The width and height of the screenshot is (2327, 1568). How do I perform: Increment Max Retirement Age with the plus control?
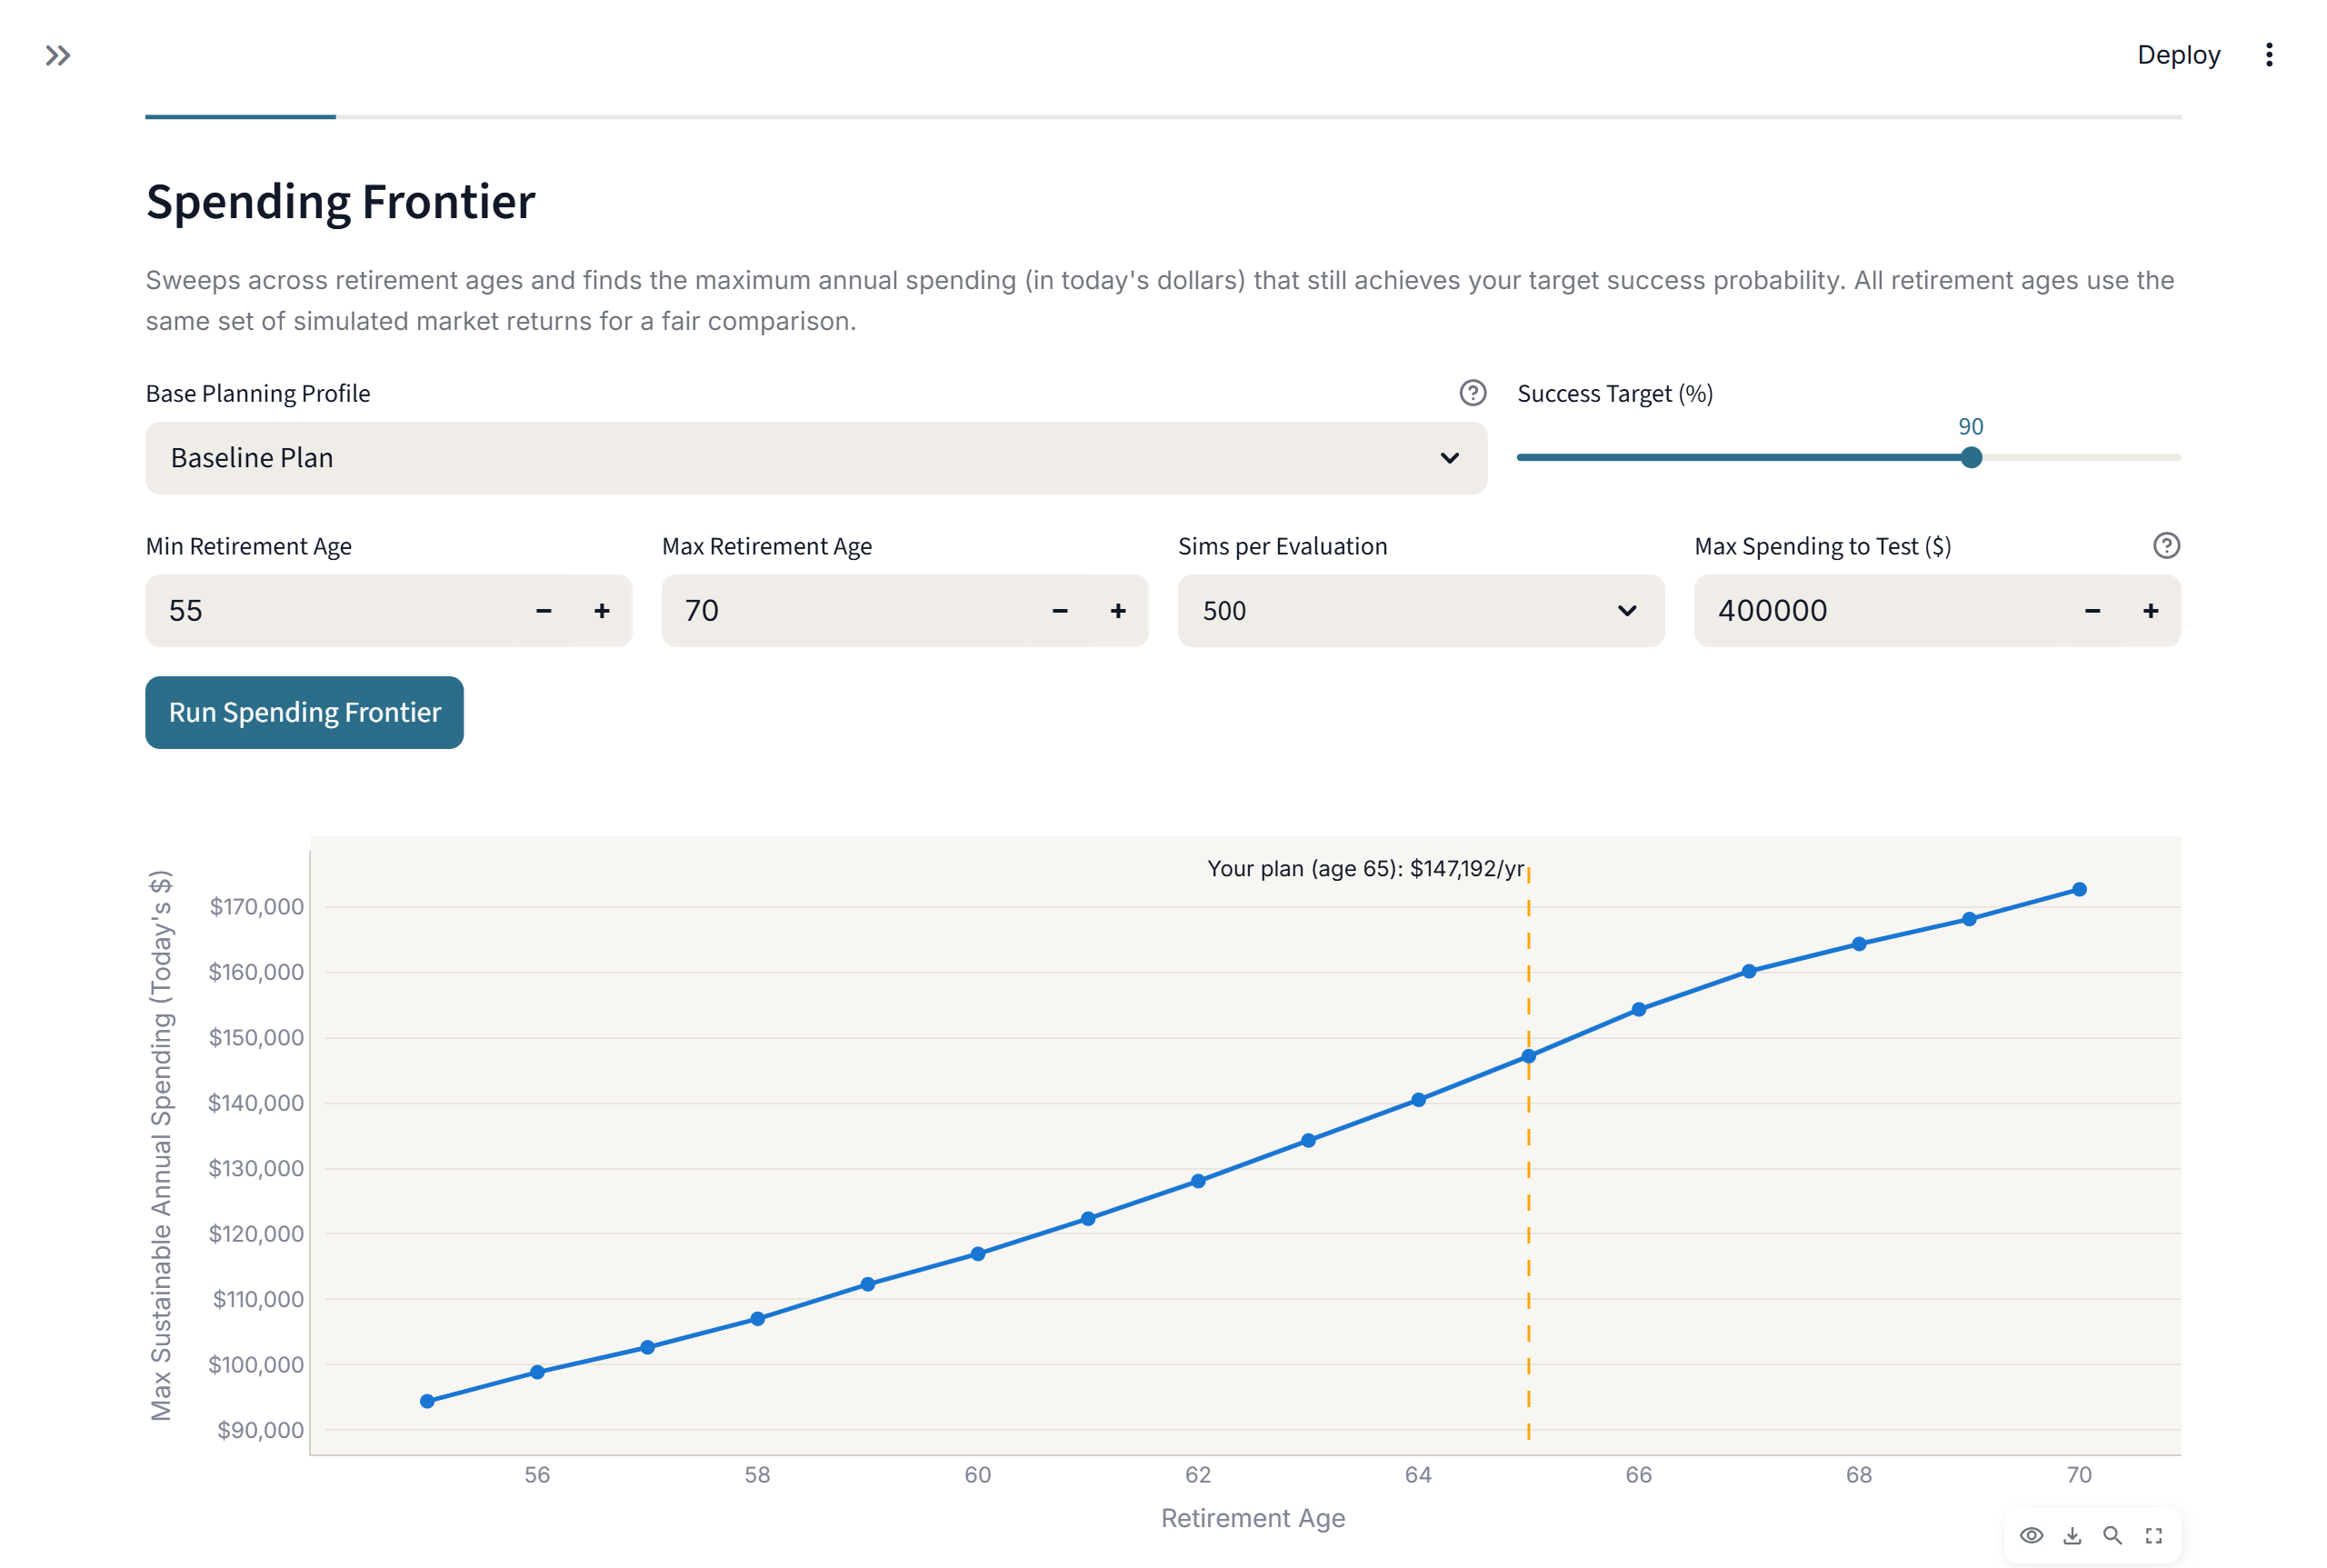(1118, 611)
